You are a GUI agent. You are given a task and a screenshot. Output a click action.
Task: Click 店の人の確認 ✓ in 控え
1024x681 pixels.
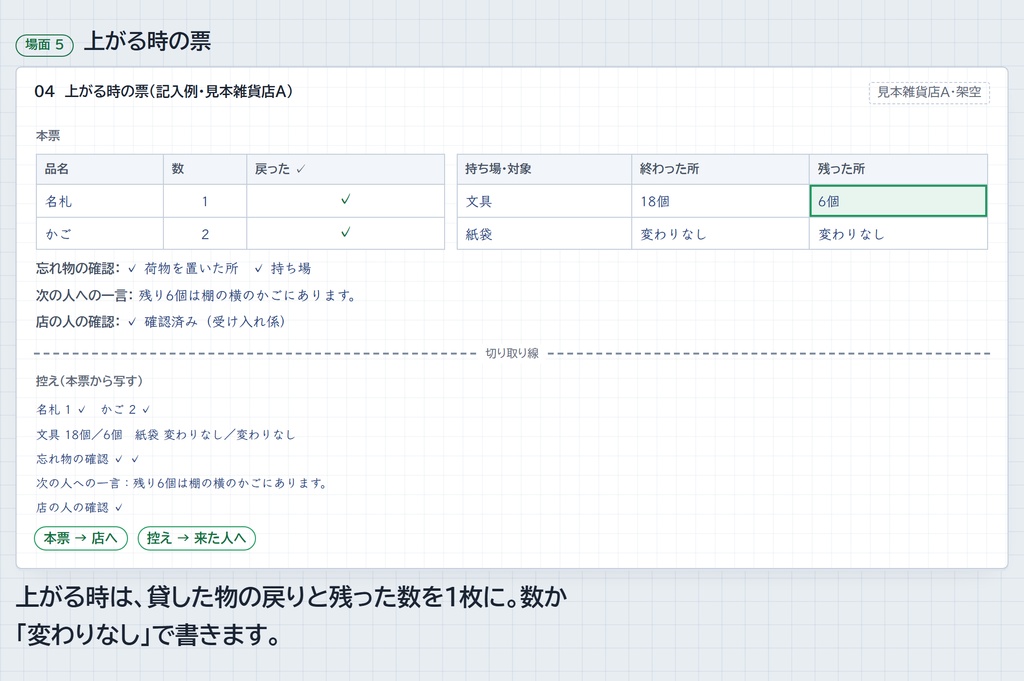[x=79, y=507]
